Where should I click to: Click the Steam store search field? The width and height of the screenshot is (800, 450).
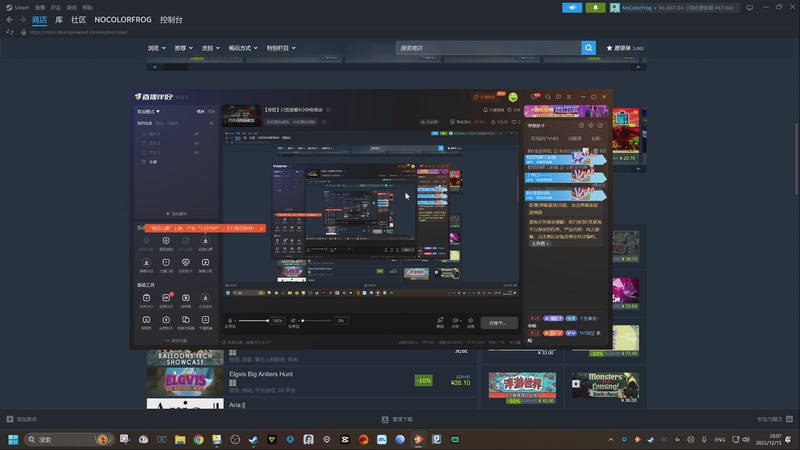(488, 48)
